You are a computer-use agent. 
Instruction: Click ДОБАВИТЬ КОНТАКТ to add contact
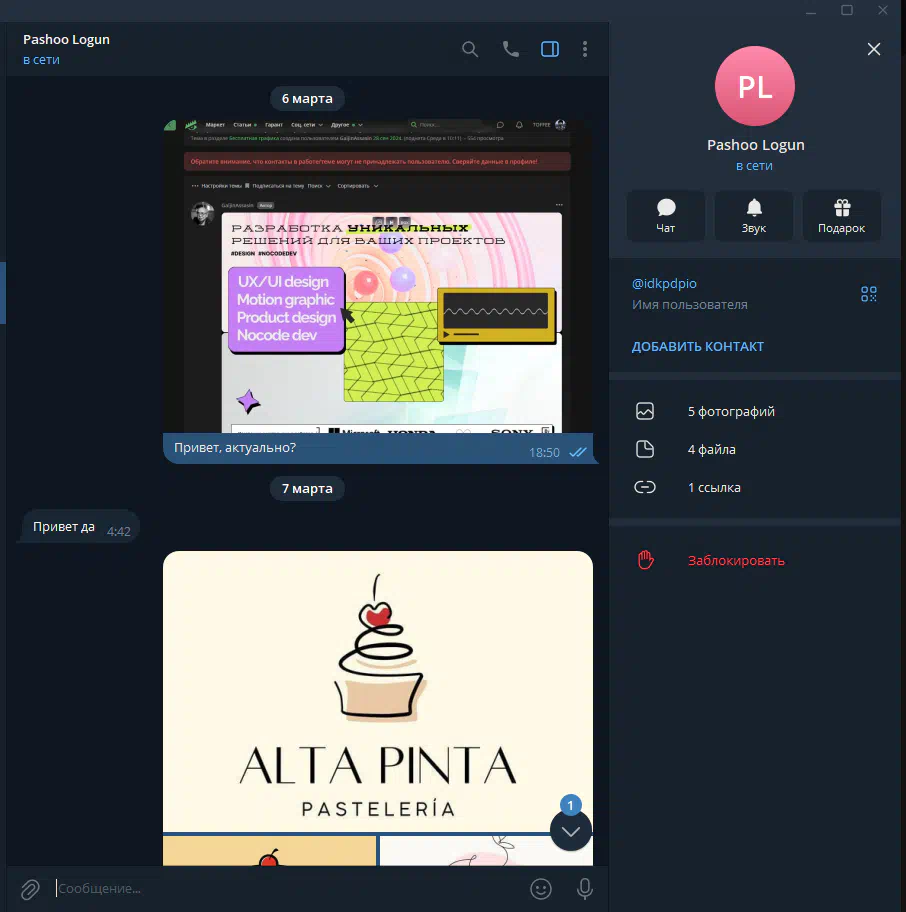coord(697,347)
